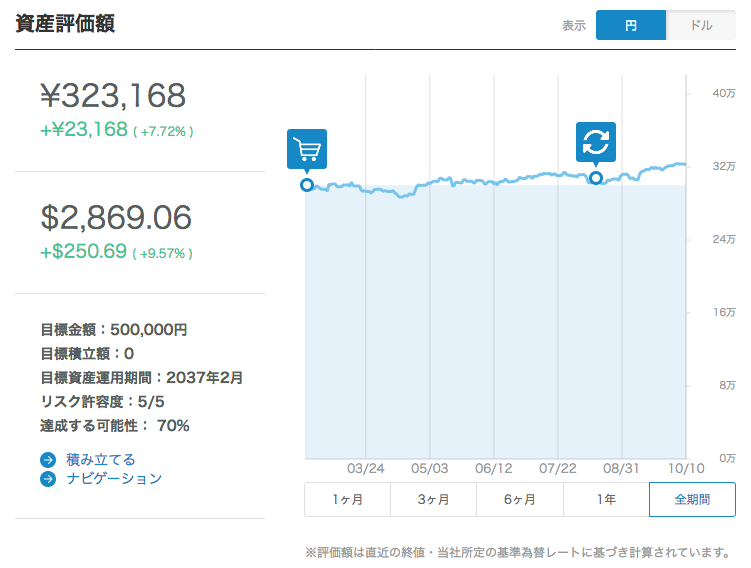This screenshot has width=751, height=568.
Task: Click the arrow icon beside ナビゲーション
Action: coord(48,479)
